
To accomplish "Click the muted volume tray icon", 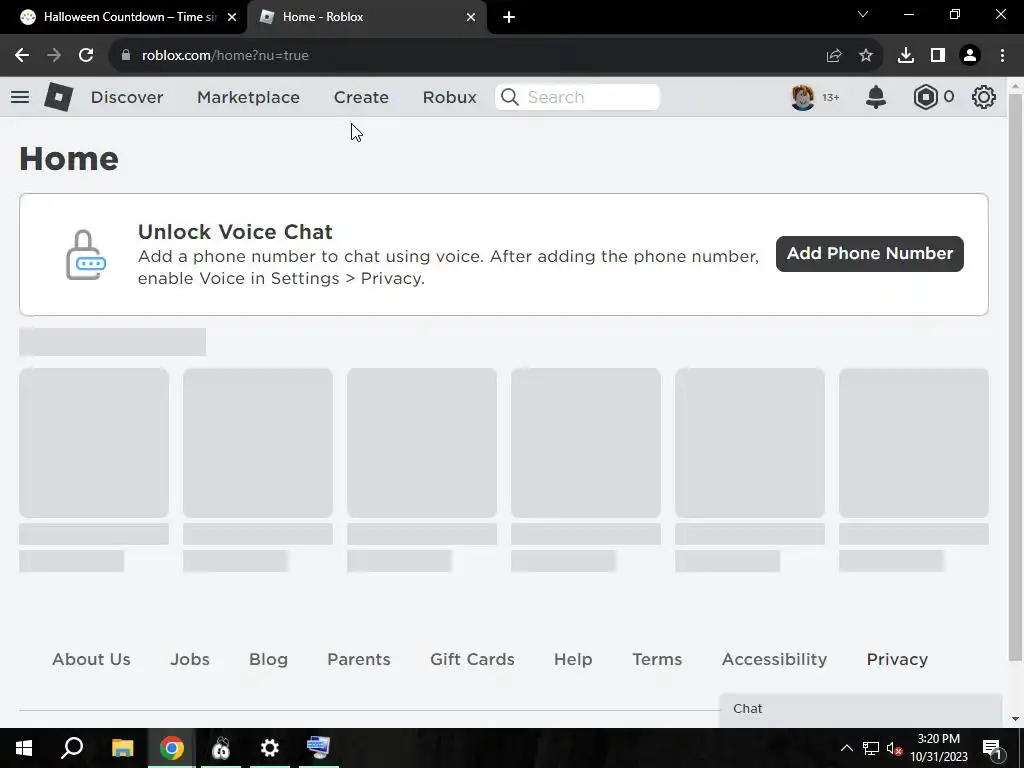I will pos(894,748).
